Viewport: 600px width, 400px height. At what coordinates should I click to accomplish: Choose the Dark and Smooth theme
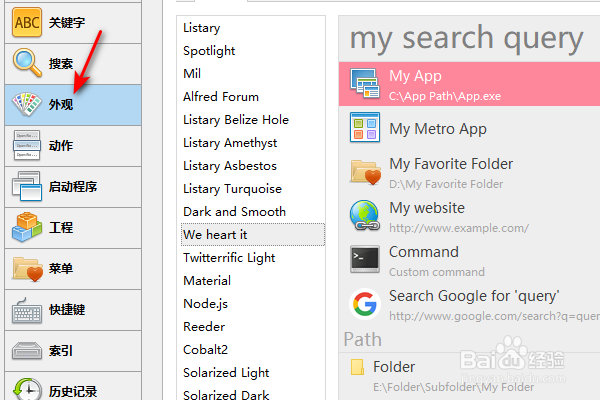253,212
